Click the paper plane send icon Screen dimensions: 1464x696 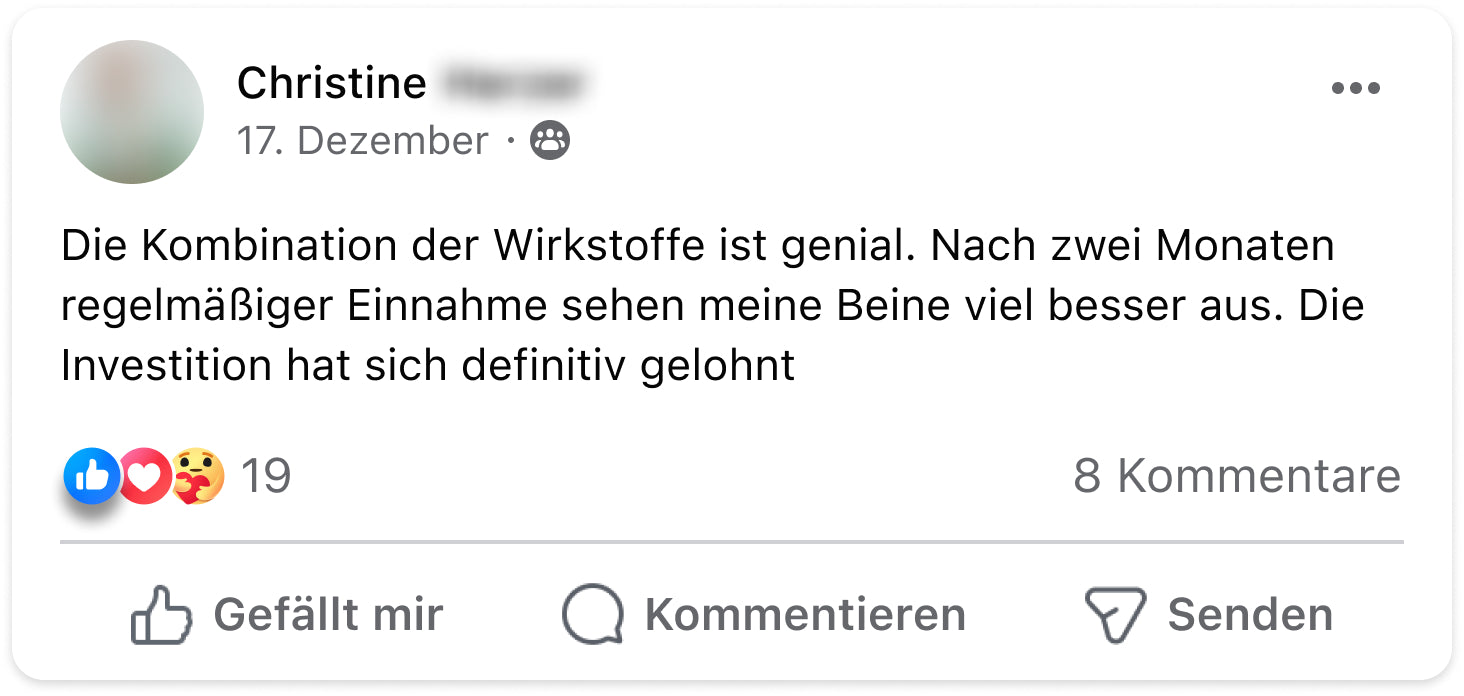tap(1114, 614)
